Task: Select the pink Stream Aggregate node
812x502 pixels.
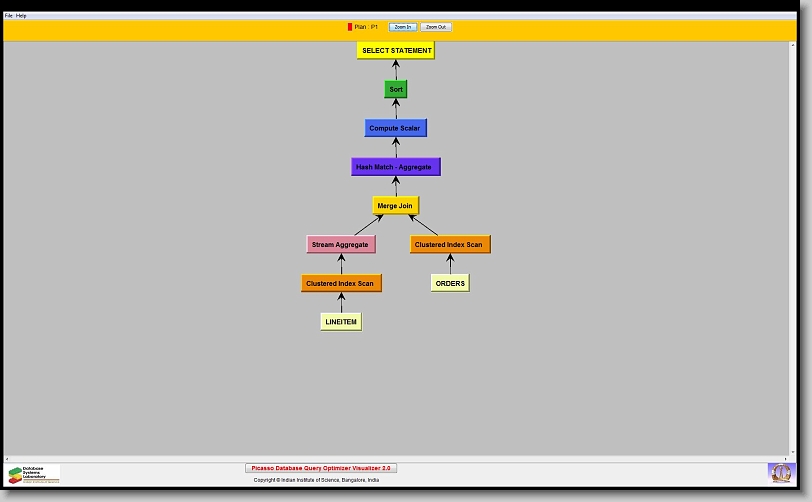Action: click(340, 244)
